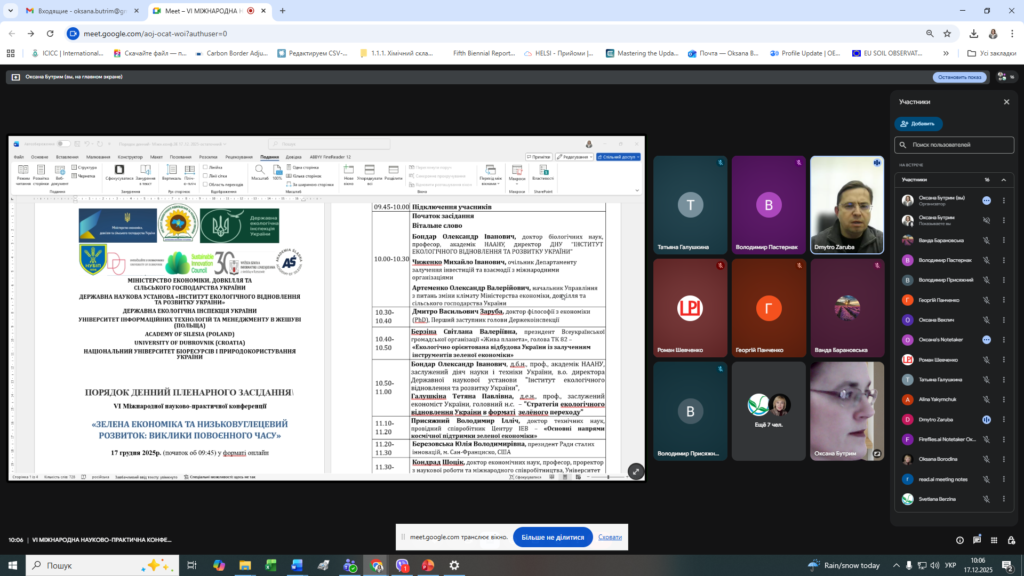Focus the Поиск пользователей search field

tap(955, 145)
